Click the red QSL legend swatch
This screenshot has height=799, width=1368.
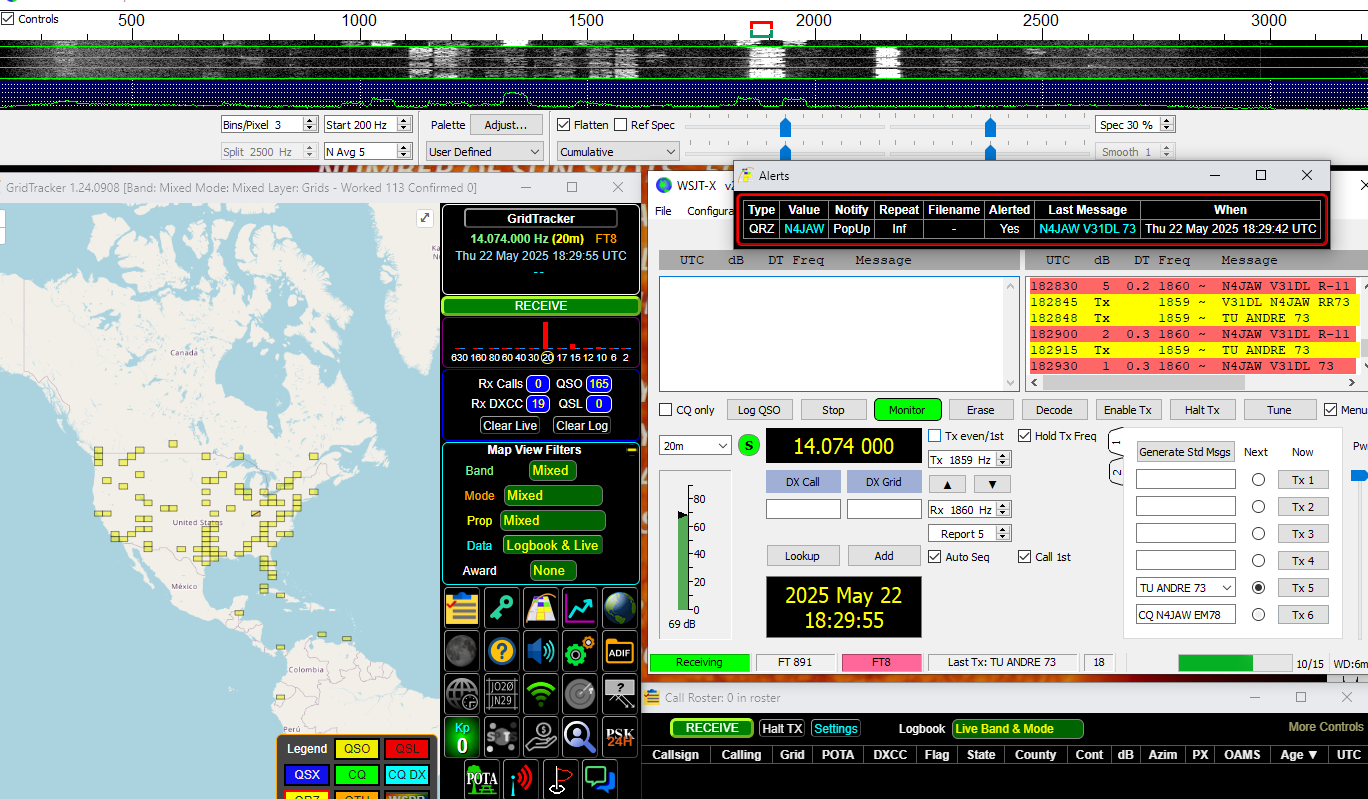(x=407, y=749)
